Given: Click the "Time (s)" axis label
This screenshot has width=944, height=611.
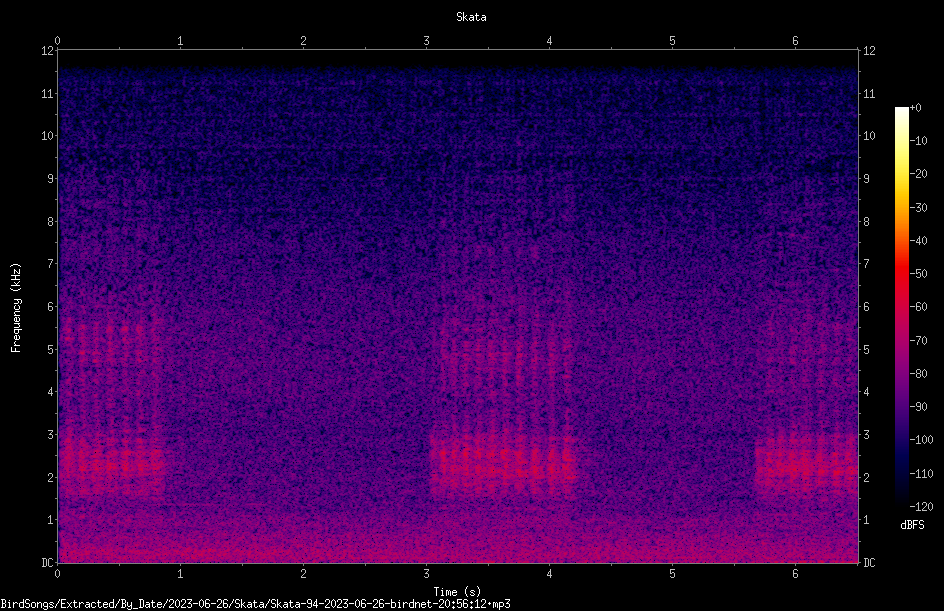Looking at the screenshot, I should (x=457, y=592).
